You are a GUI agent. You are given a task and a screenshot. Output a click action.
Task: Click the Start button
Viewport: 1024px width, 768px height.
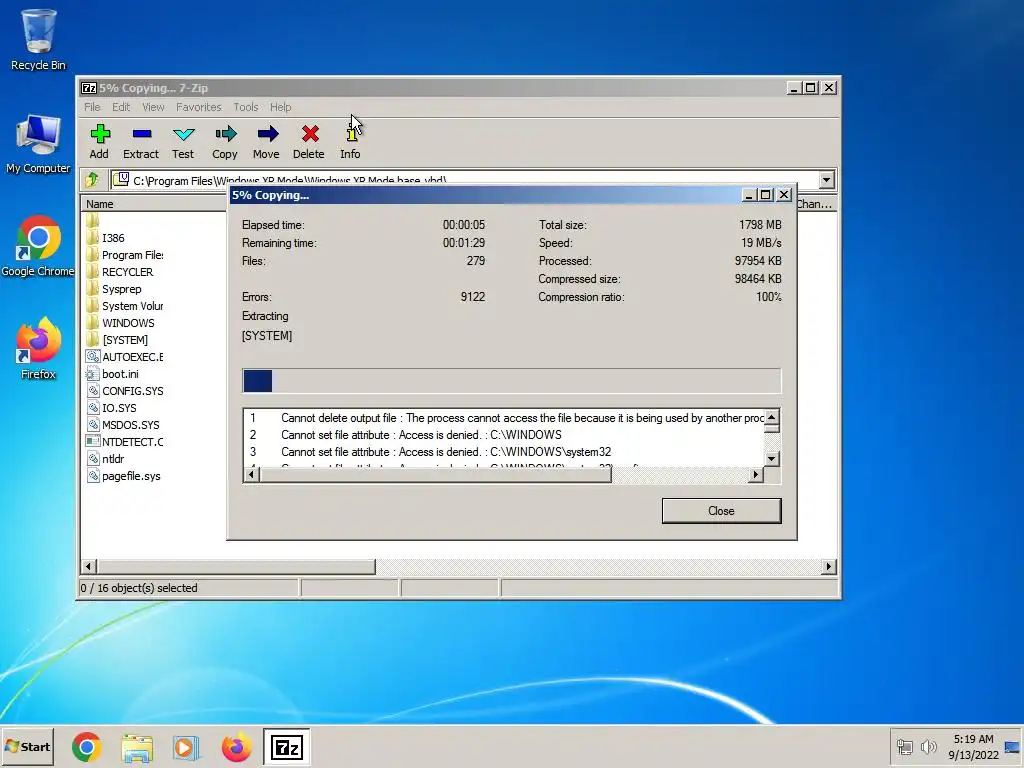point(27,746)
